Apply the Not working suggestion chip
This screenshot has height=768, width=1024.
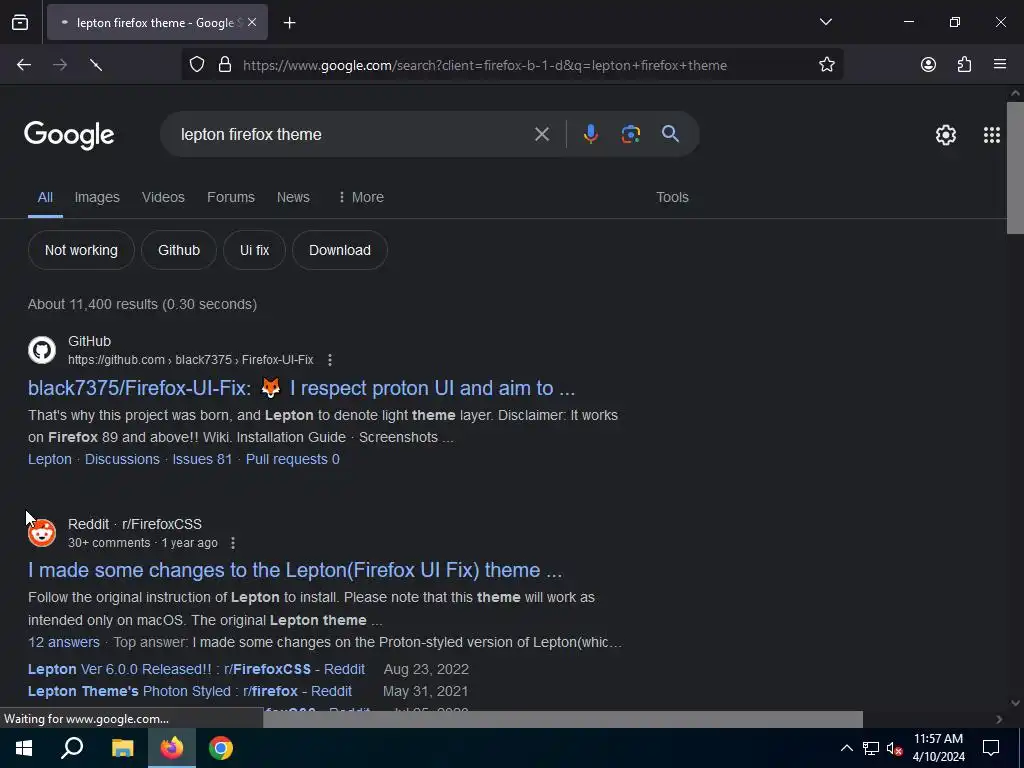click(x=81, y=250)
